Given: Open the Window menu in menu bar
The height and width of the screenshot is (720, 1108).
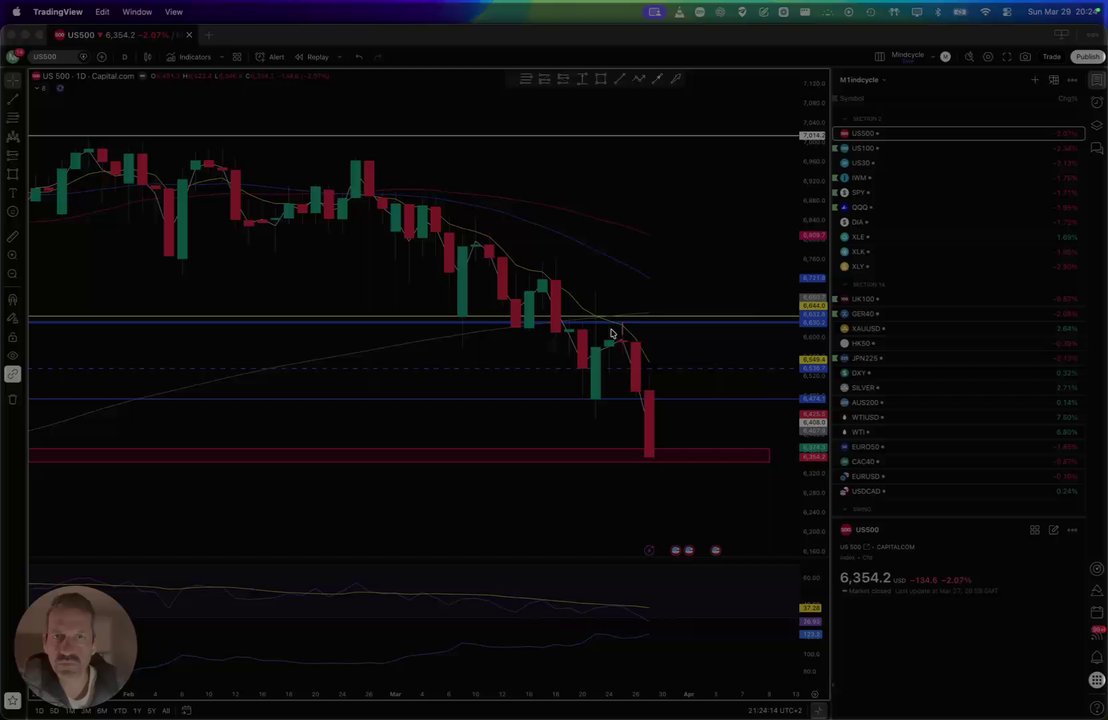Looking at the screenshot, I should (x=137, y=12).
